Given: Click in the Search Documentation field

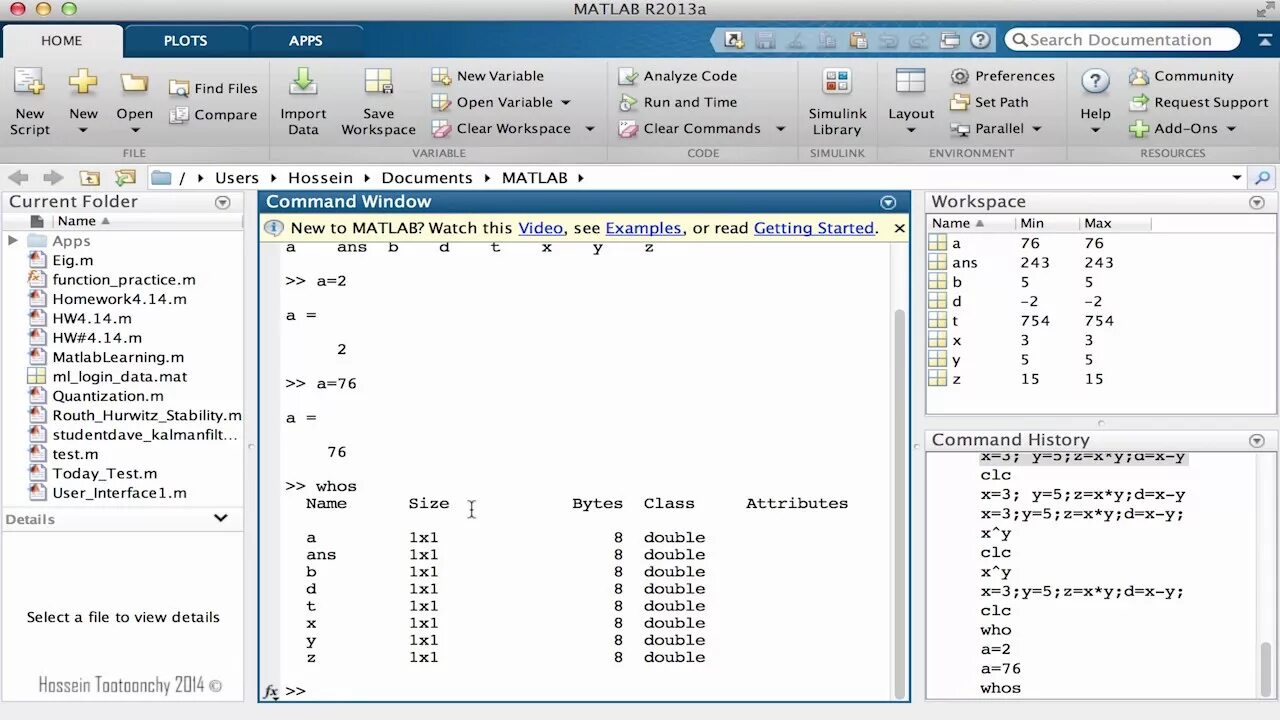Looking at the screenshot, I should [x=1122, y=40].
